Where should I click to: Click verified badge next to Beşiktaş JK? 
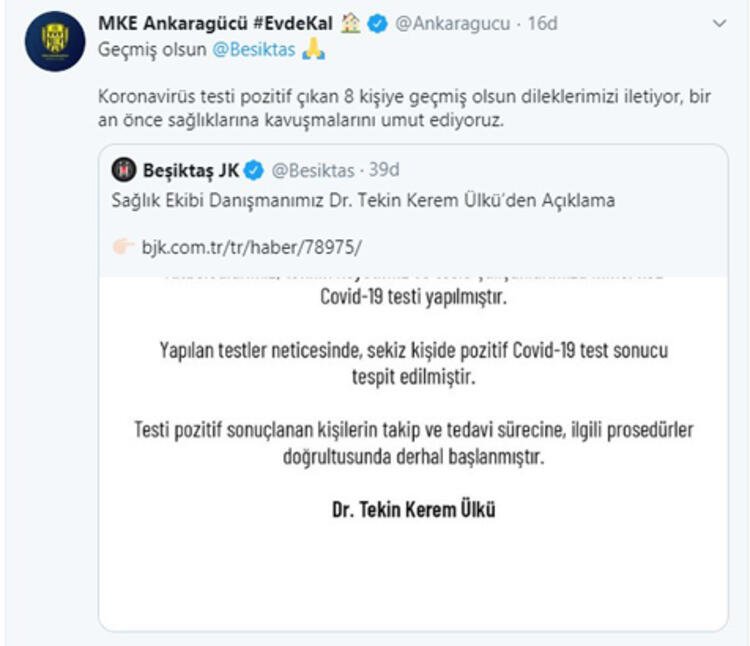coord(255,169)
